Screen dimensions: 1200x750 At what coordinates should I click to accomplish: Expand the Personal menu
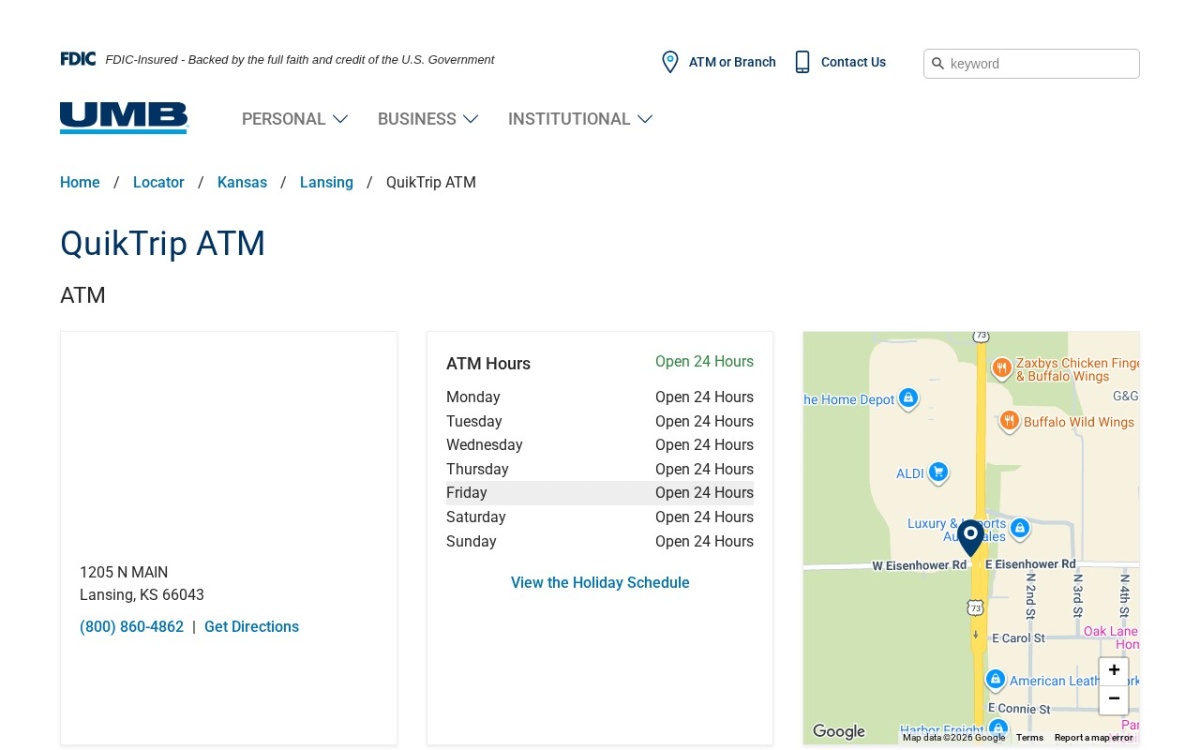(x=295, y=119)
